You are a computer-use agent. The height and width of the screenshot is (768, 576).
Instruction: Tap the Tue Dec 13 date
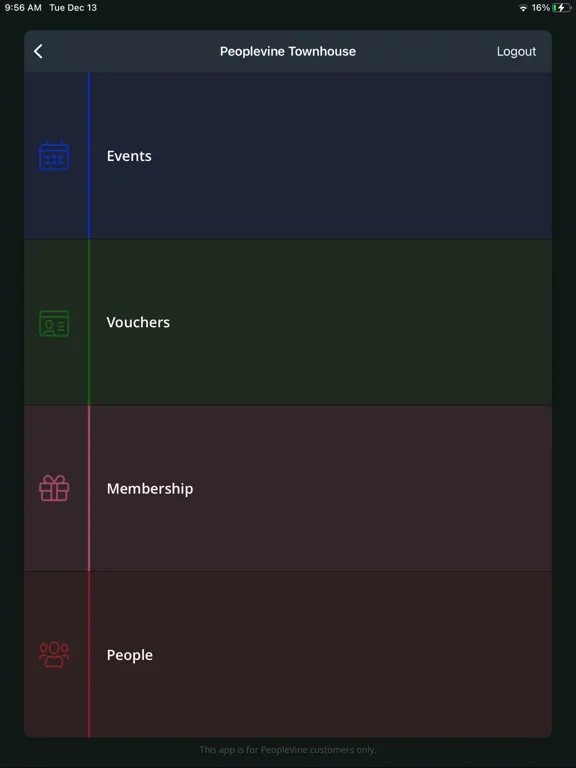(73, 8)
